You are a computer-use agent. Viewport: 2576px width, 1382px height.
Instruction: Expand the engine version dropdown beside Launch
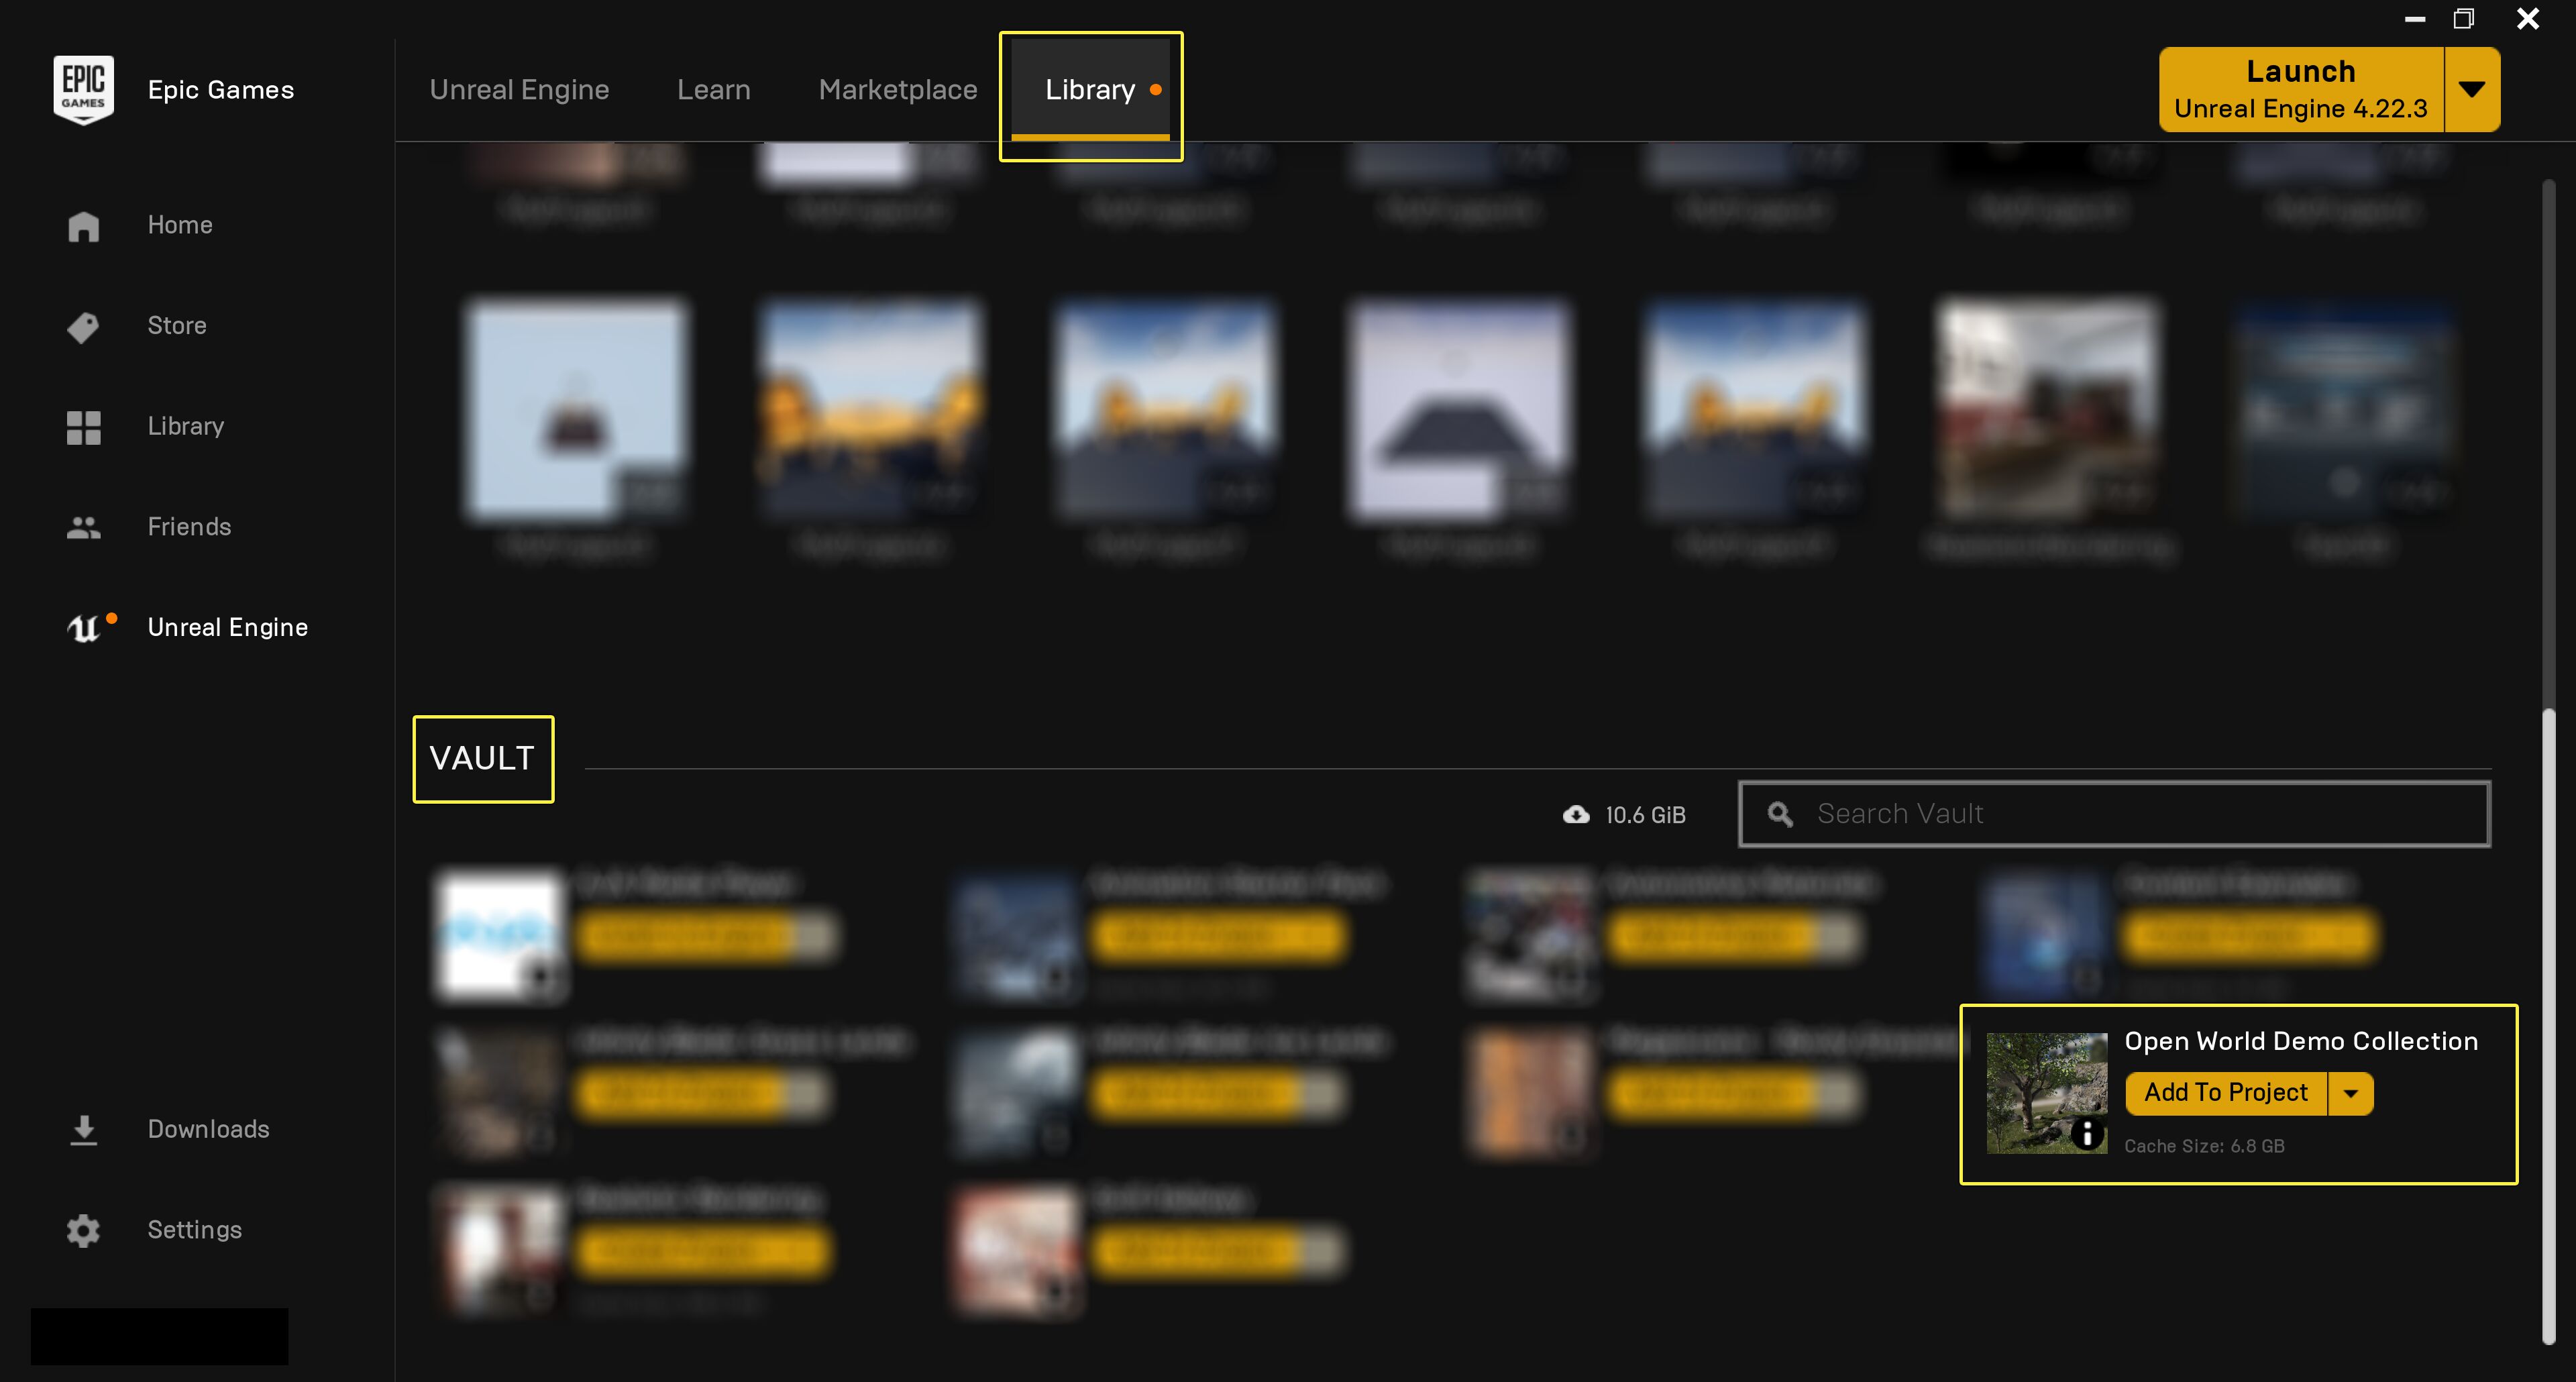click(x=2471, y=90)
